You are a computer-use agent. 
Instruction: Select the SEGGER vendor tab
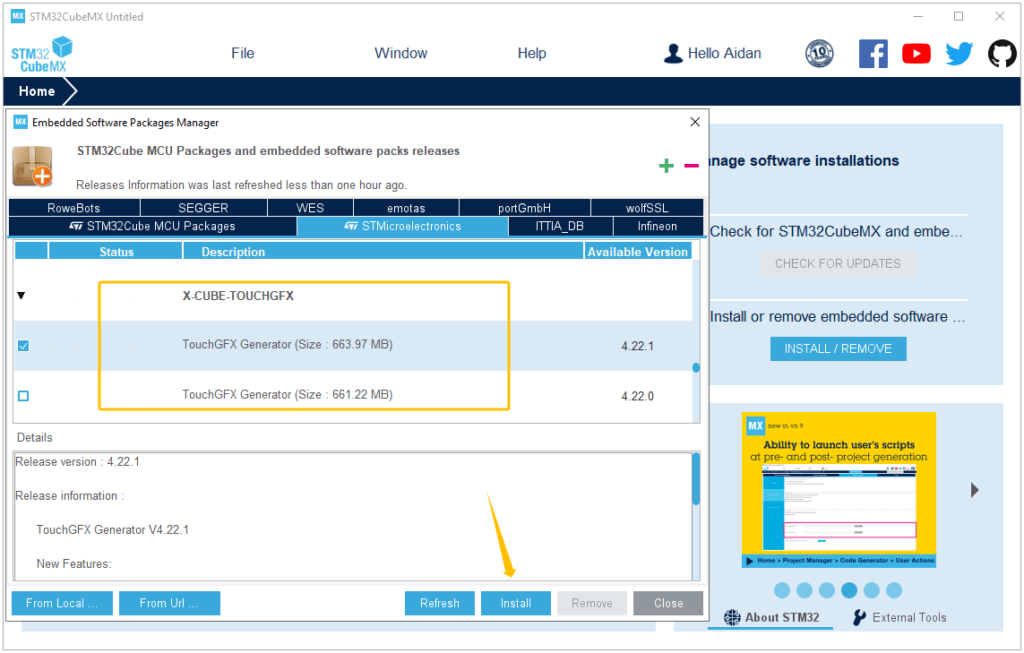pos(203,208)
